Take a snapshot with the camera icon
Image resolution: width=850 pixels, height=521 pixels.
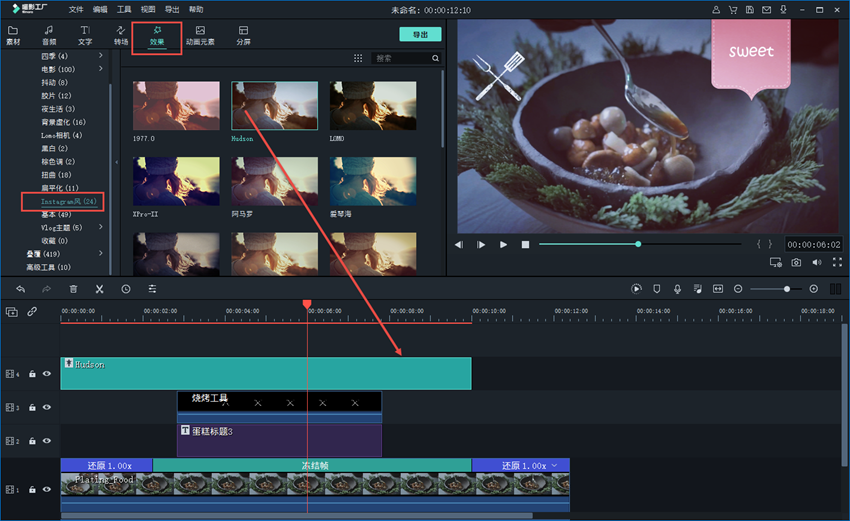796,263
